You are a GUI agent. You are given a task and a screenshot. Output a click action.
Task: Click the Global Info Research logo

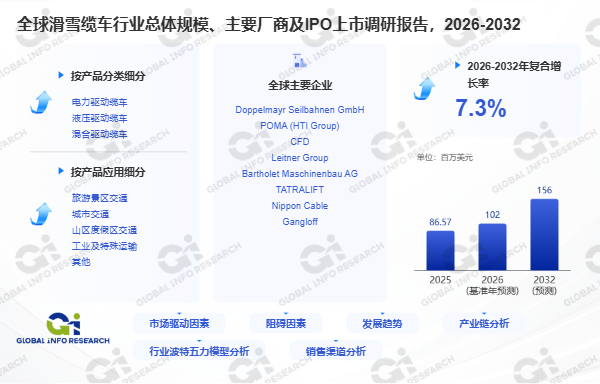pos(63,329)
